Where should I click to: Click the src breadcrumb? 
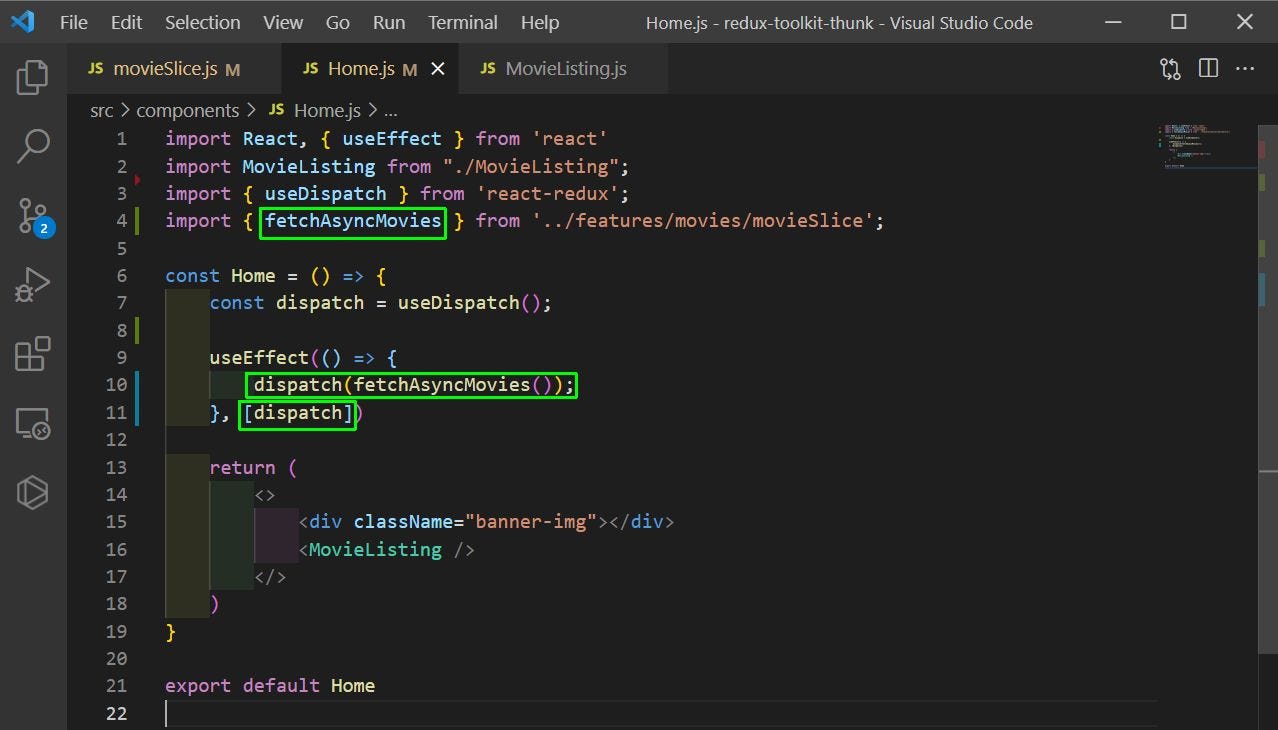pos(102,110)
